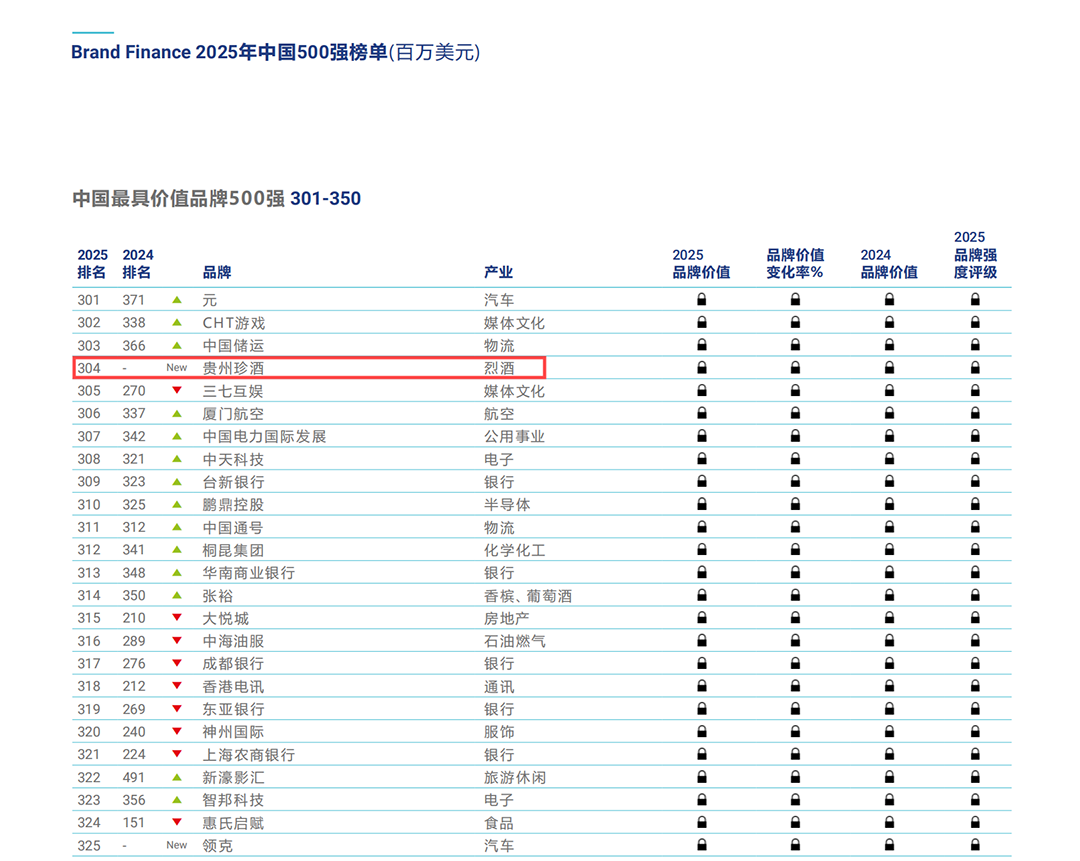Image resolution: width=1080 pixels, height=861 pixels.
Task: Click green up arrow beside 新濠影汇
Action: (x=177, y=777)
